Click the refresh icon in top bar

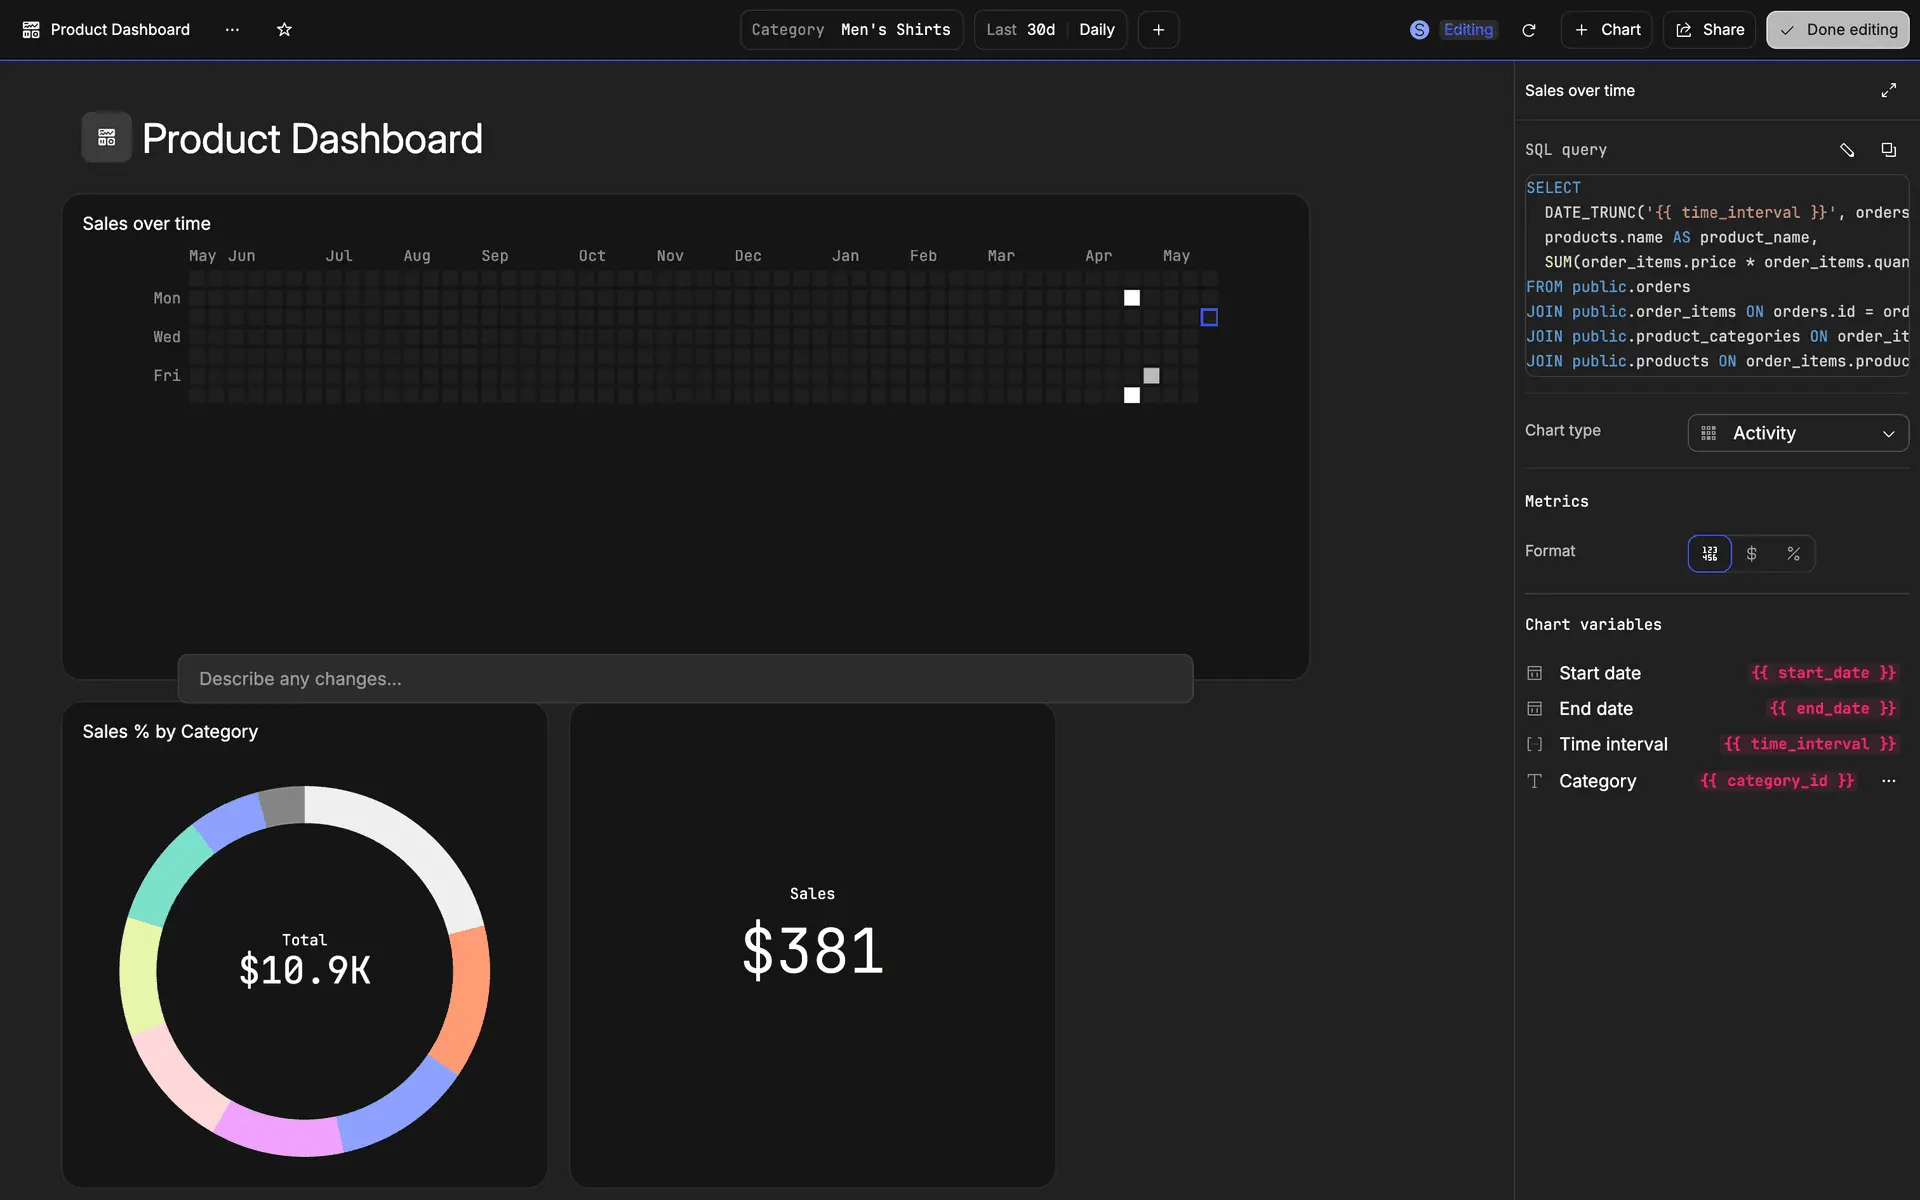click(1528, 30)
